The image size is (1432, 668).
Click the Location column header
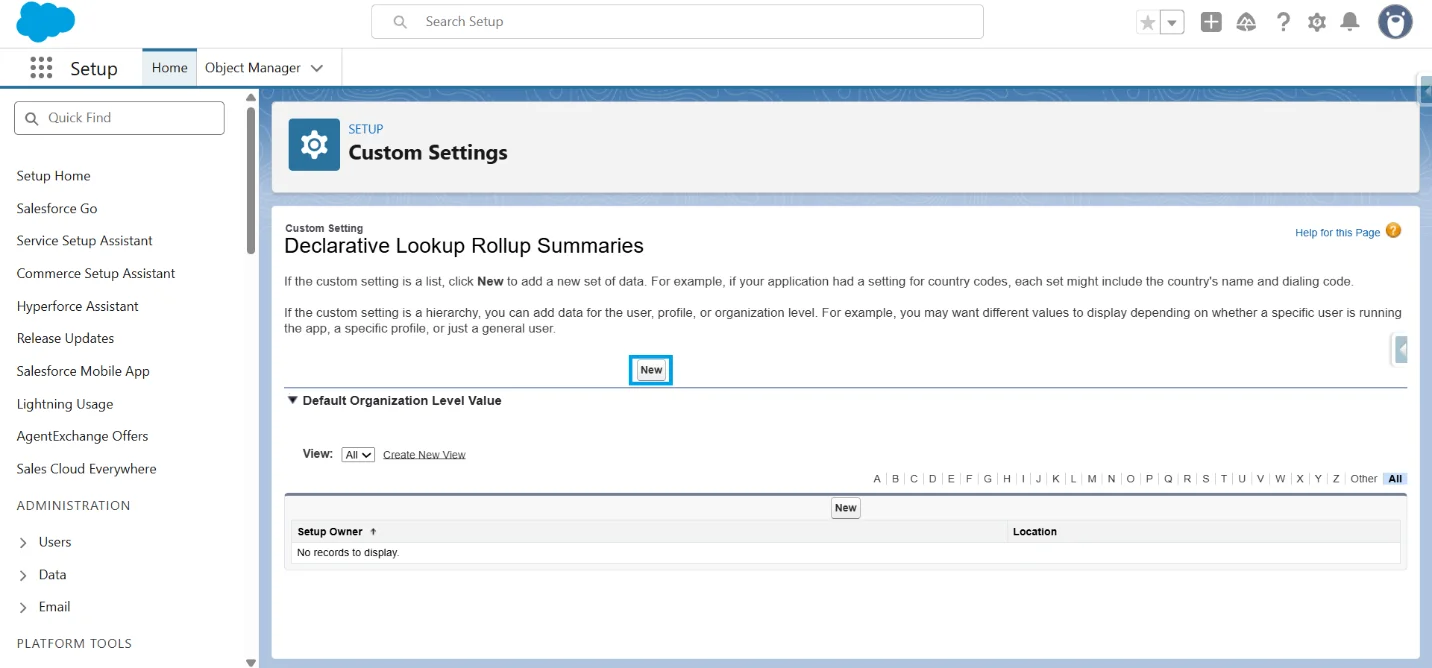[1035, 532]
